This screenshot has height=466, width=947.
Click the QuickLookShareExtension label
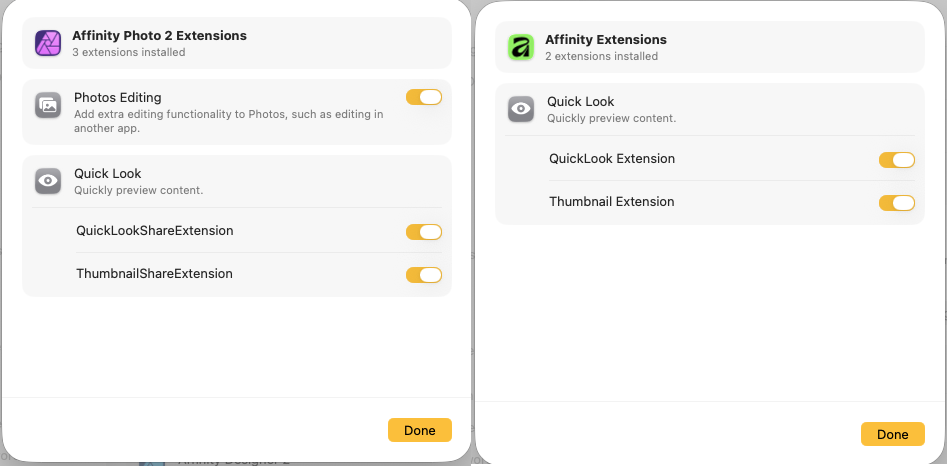[x=155, y=231]
